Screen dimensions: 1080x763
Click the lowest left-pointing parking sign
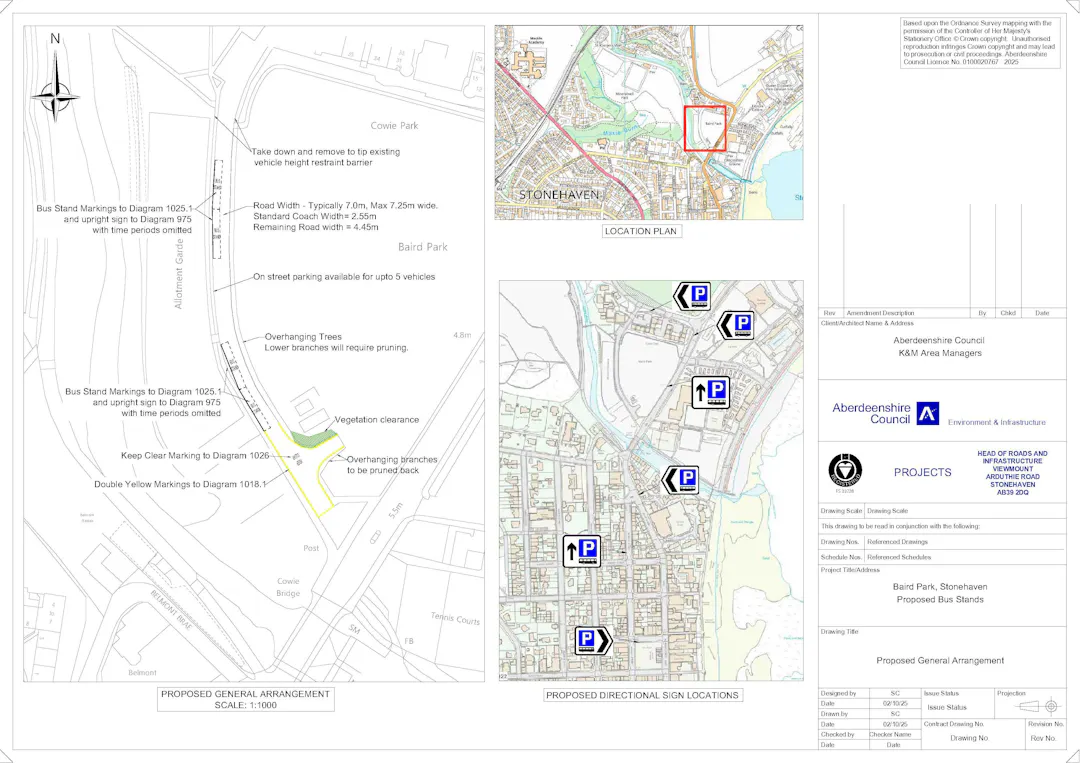[x=681, y=480]
